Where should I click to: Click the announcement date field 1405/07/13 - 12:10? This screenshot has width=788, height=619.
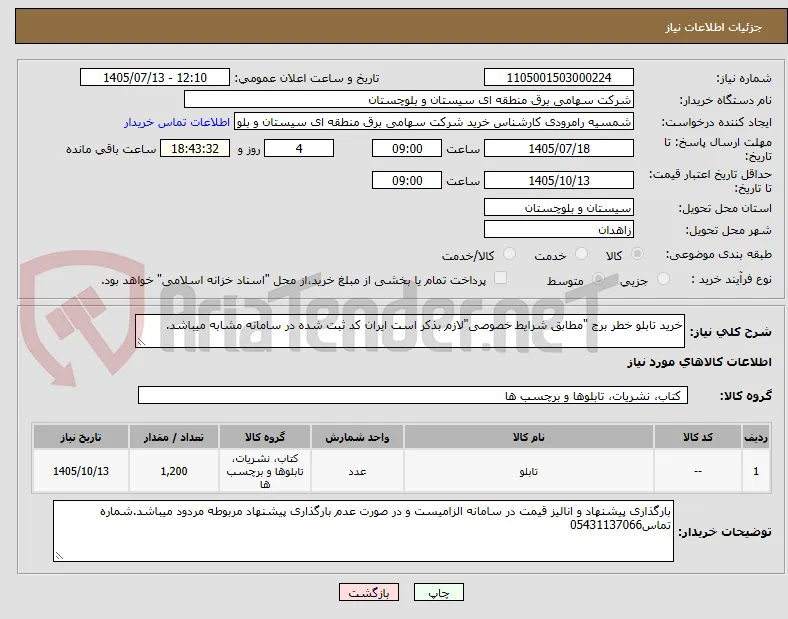pyautogui.click(x=155, y=77)
